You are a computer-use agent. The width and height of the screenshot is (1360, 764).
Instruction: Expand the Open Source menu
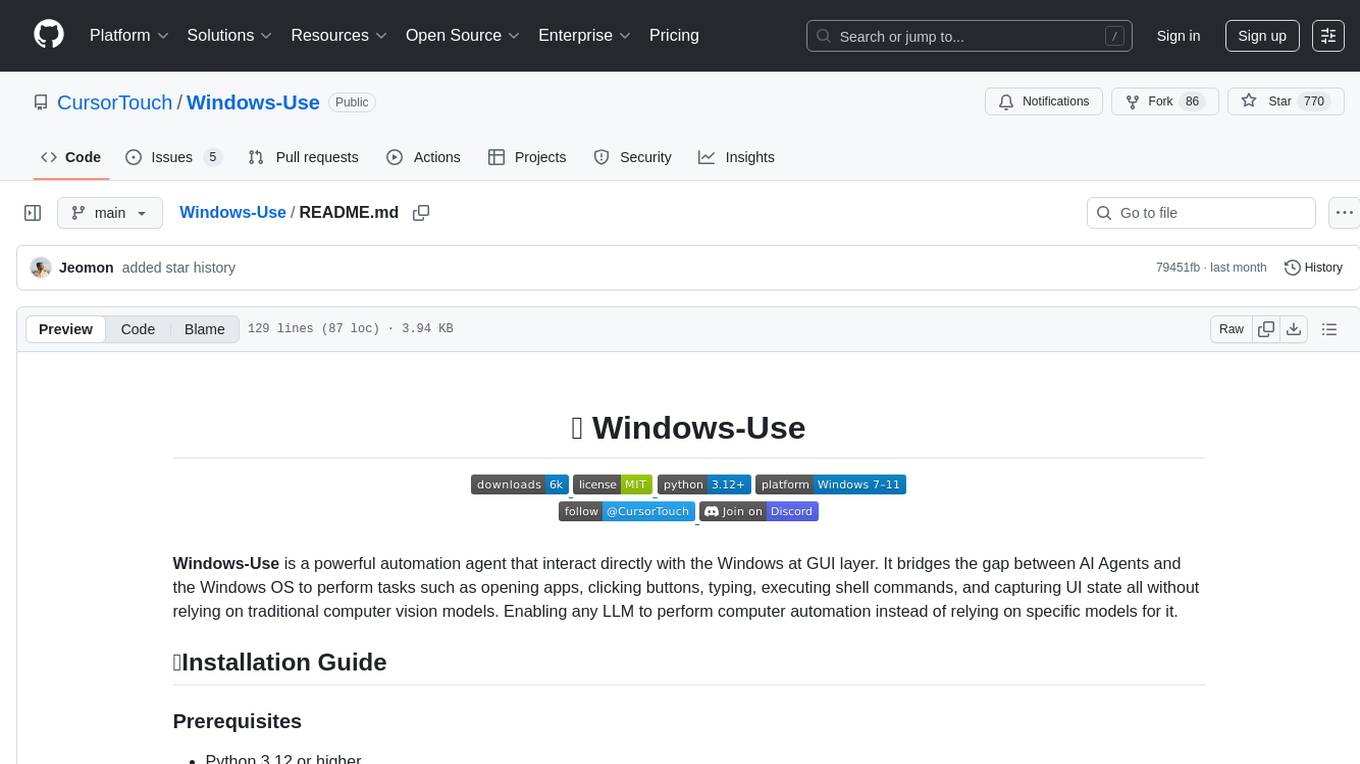462,35
